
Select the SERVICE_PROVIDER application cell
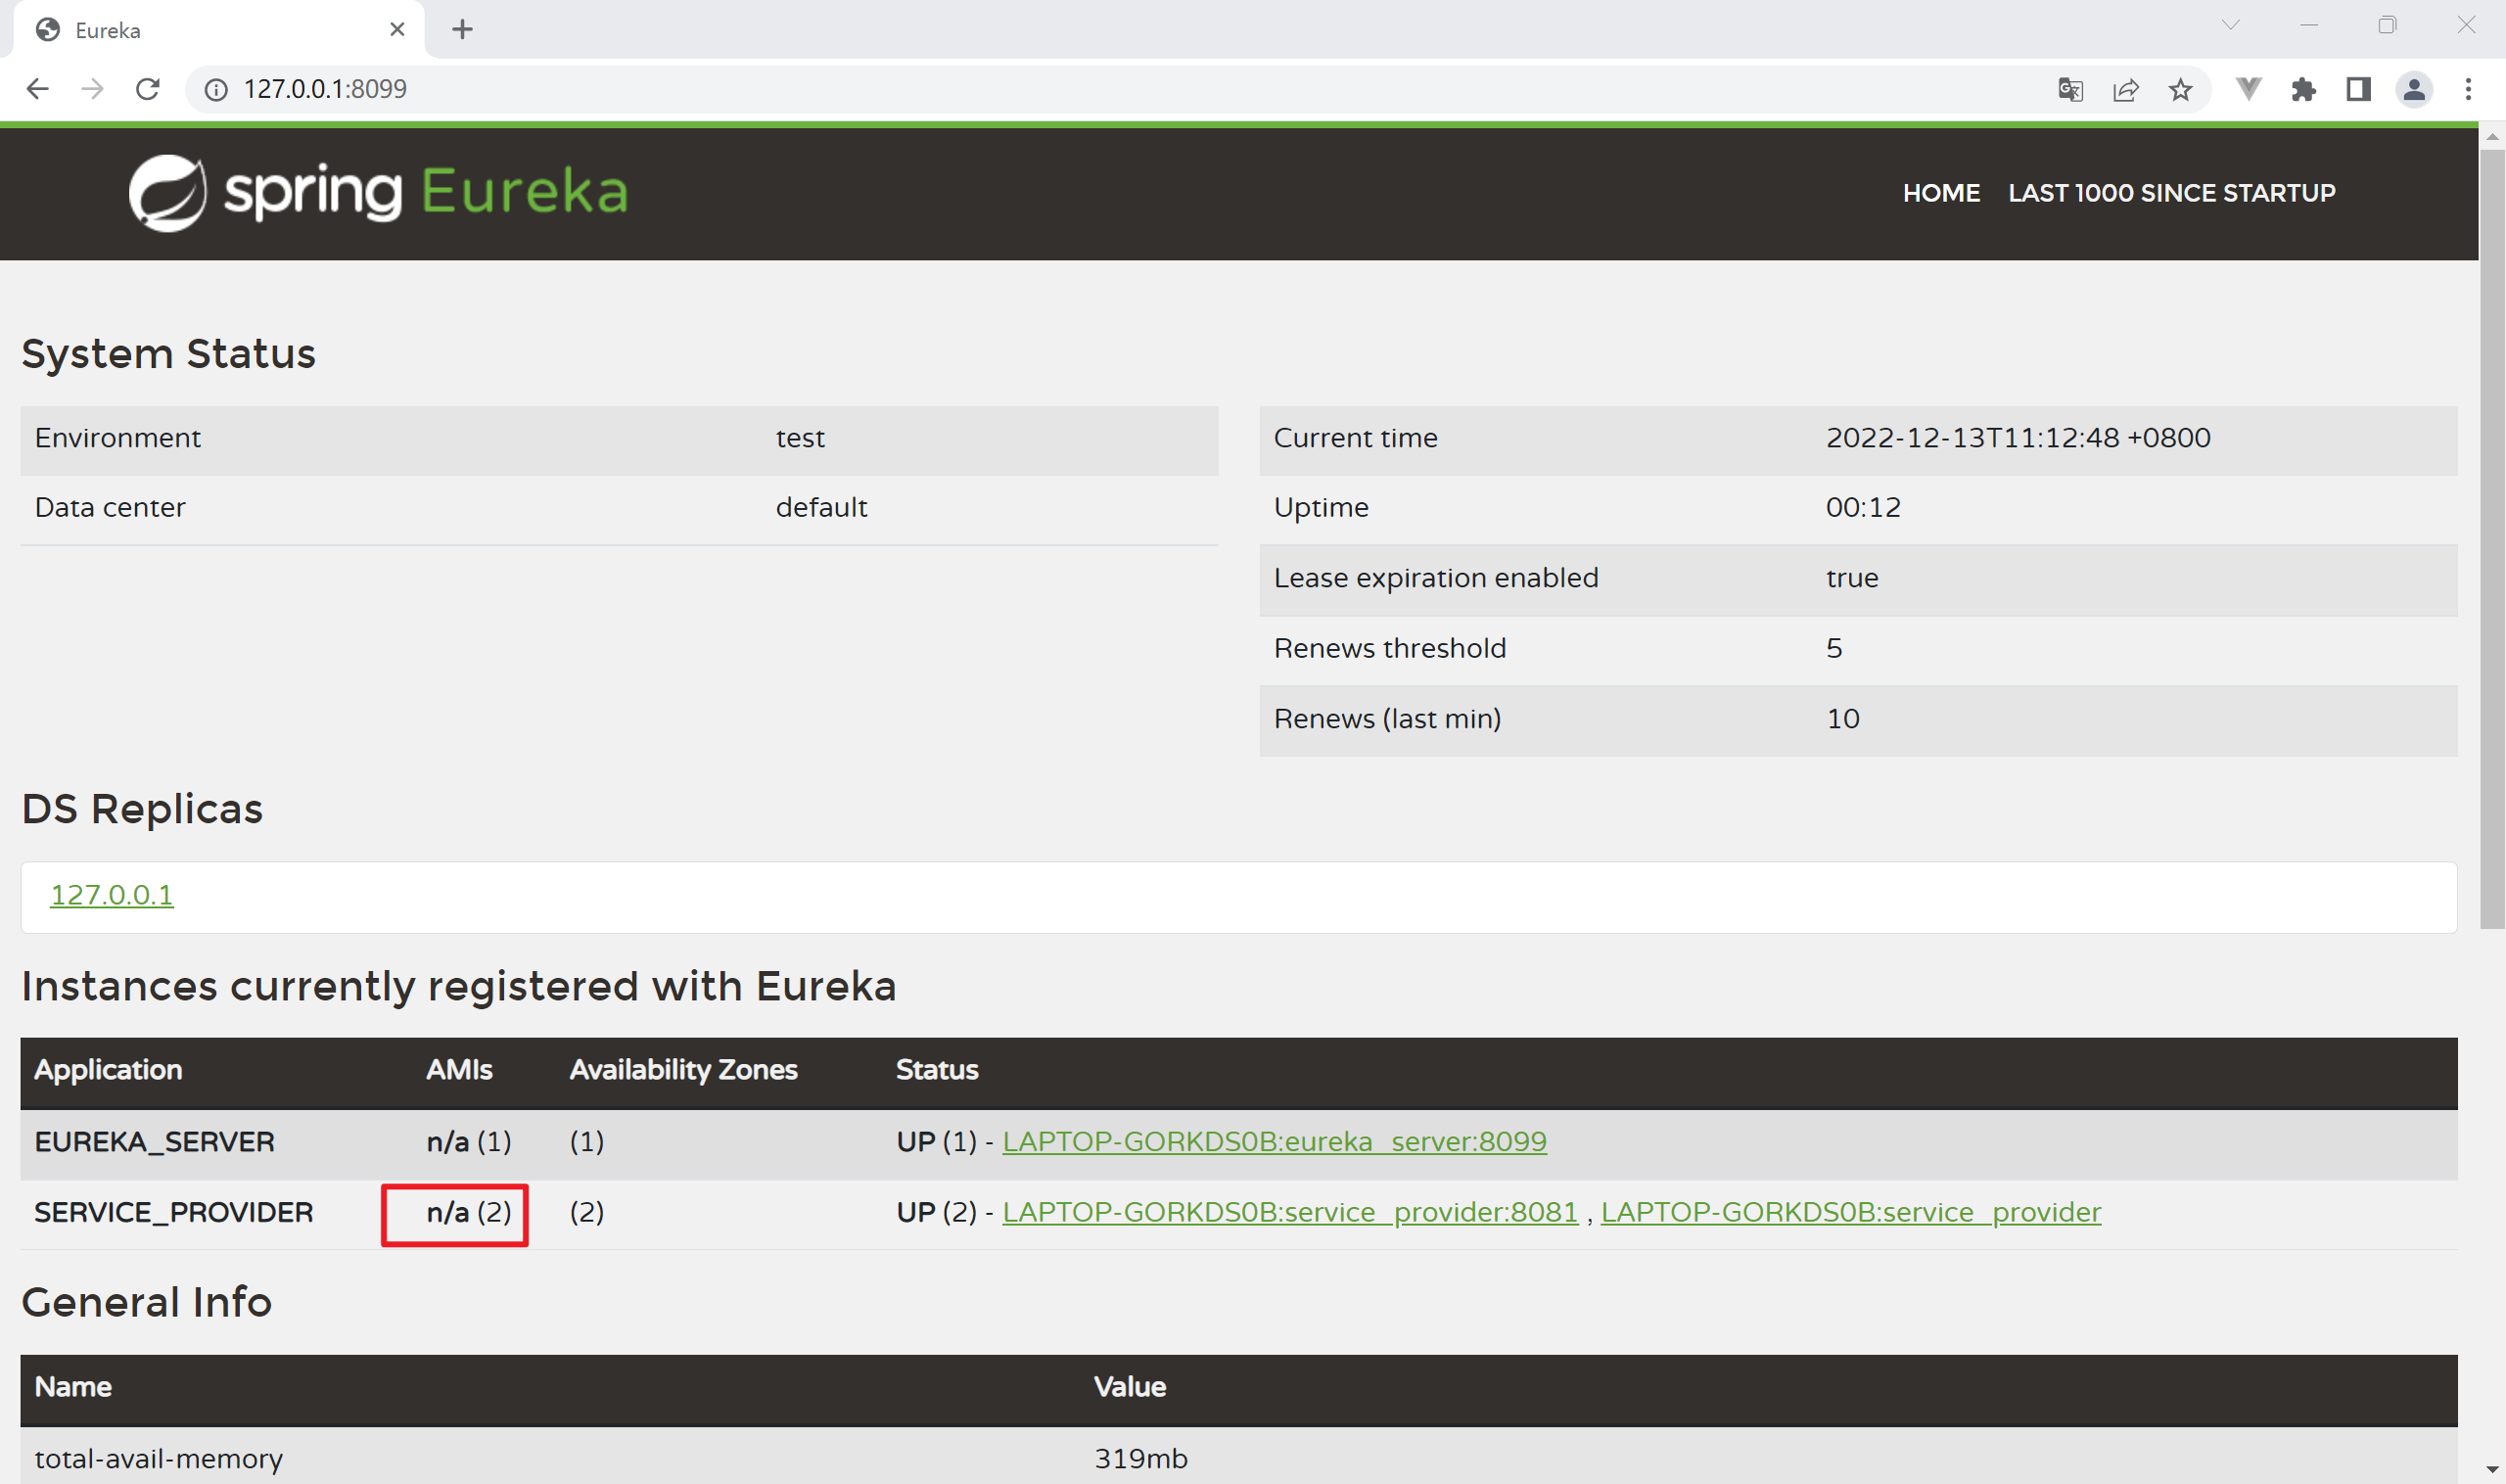[x=174, y=1213]
